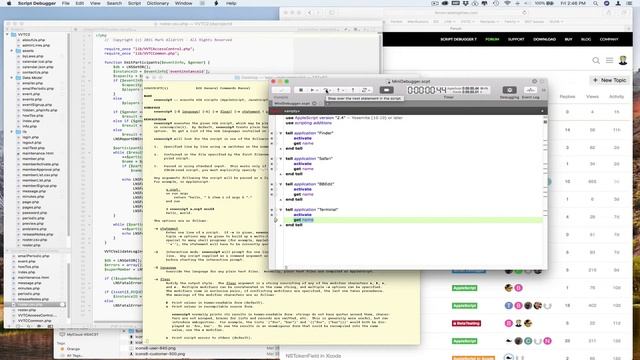Click the Stop button in Script Debugger toolbar
Image resolution: width=640 pixels, height=360 pixels.
click(301, 90)
